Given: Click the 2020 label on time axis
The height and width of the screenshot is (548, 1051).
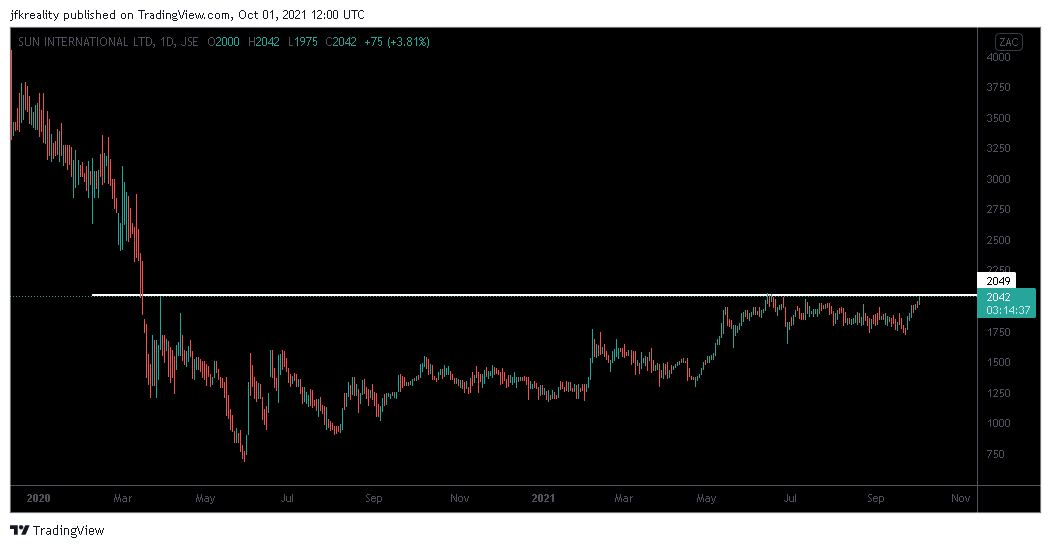Looking at the screenshot, I should (38, 498).
